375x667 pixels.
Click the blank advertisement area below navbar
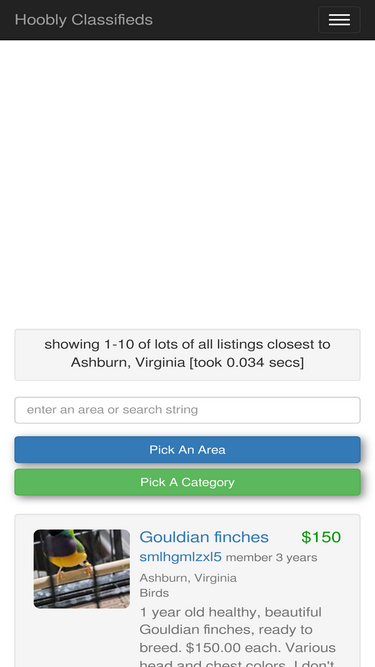tap(188, 183)
